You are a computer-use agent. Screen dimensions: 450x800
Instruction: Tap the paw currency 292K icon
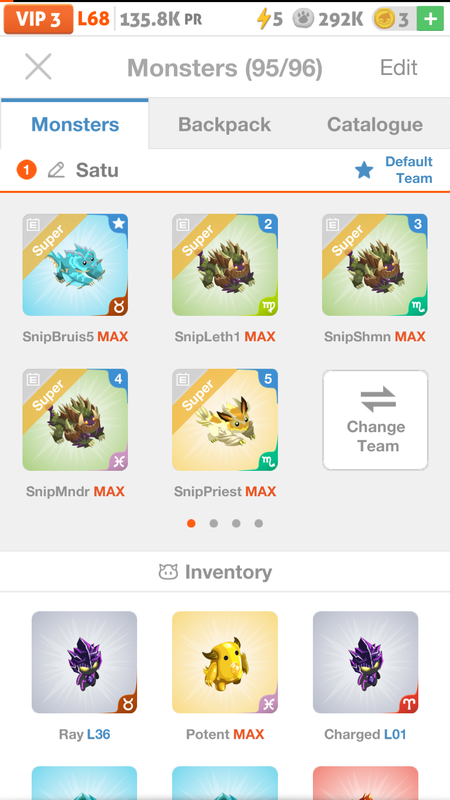pyautogui.click(x=303, y=19)
